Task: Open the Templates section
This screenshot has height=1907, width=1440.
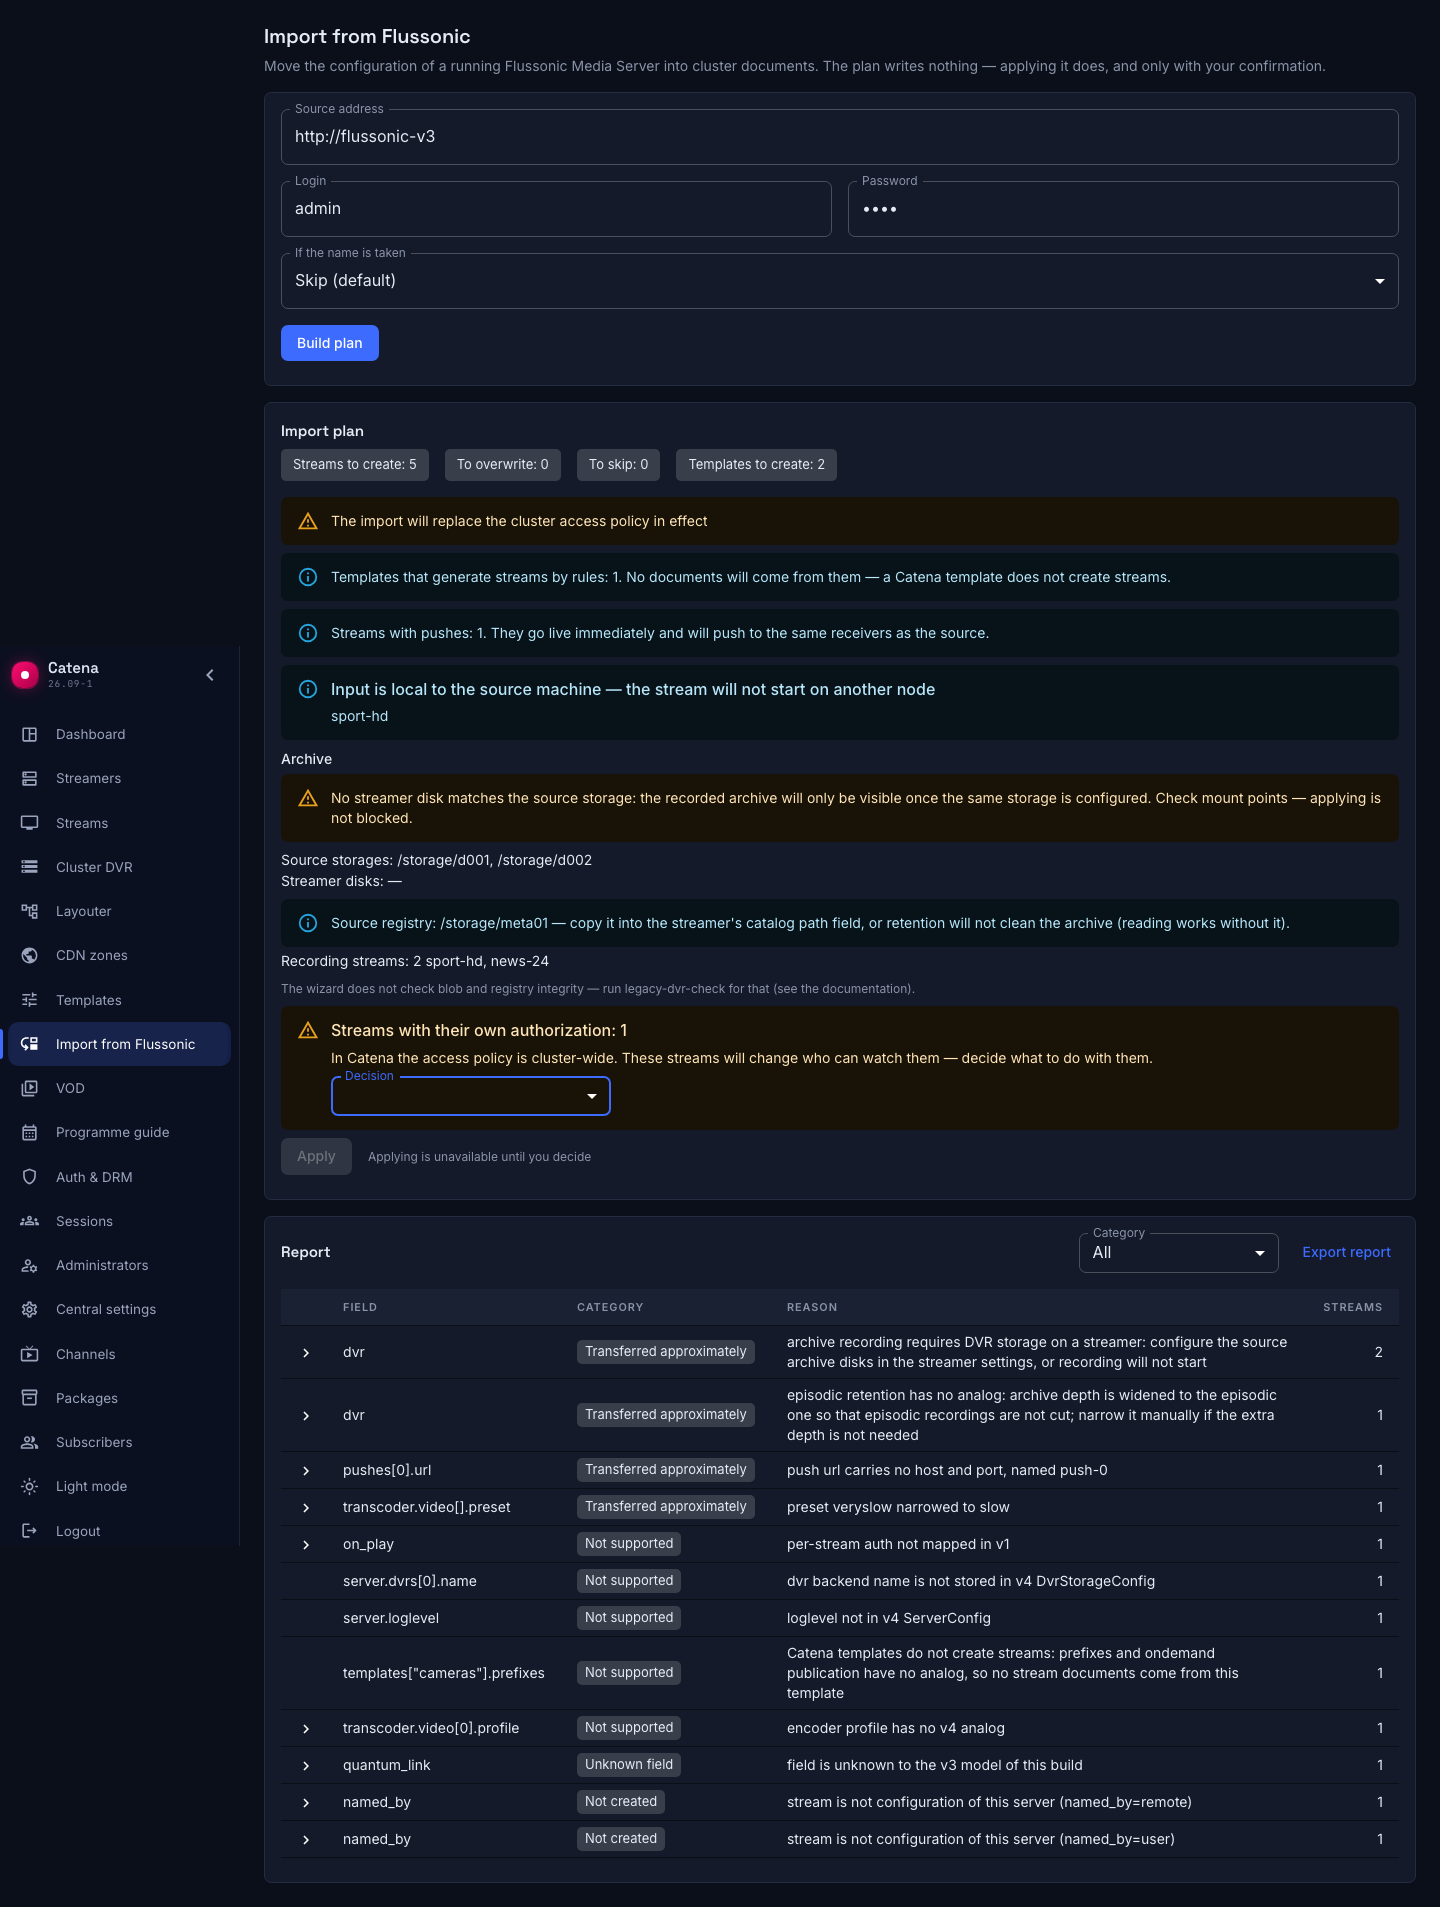Action: [x=120, y=1000]
